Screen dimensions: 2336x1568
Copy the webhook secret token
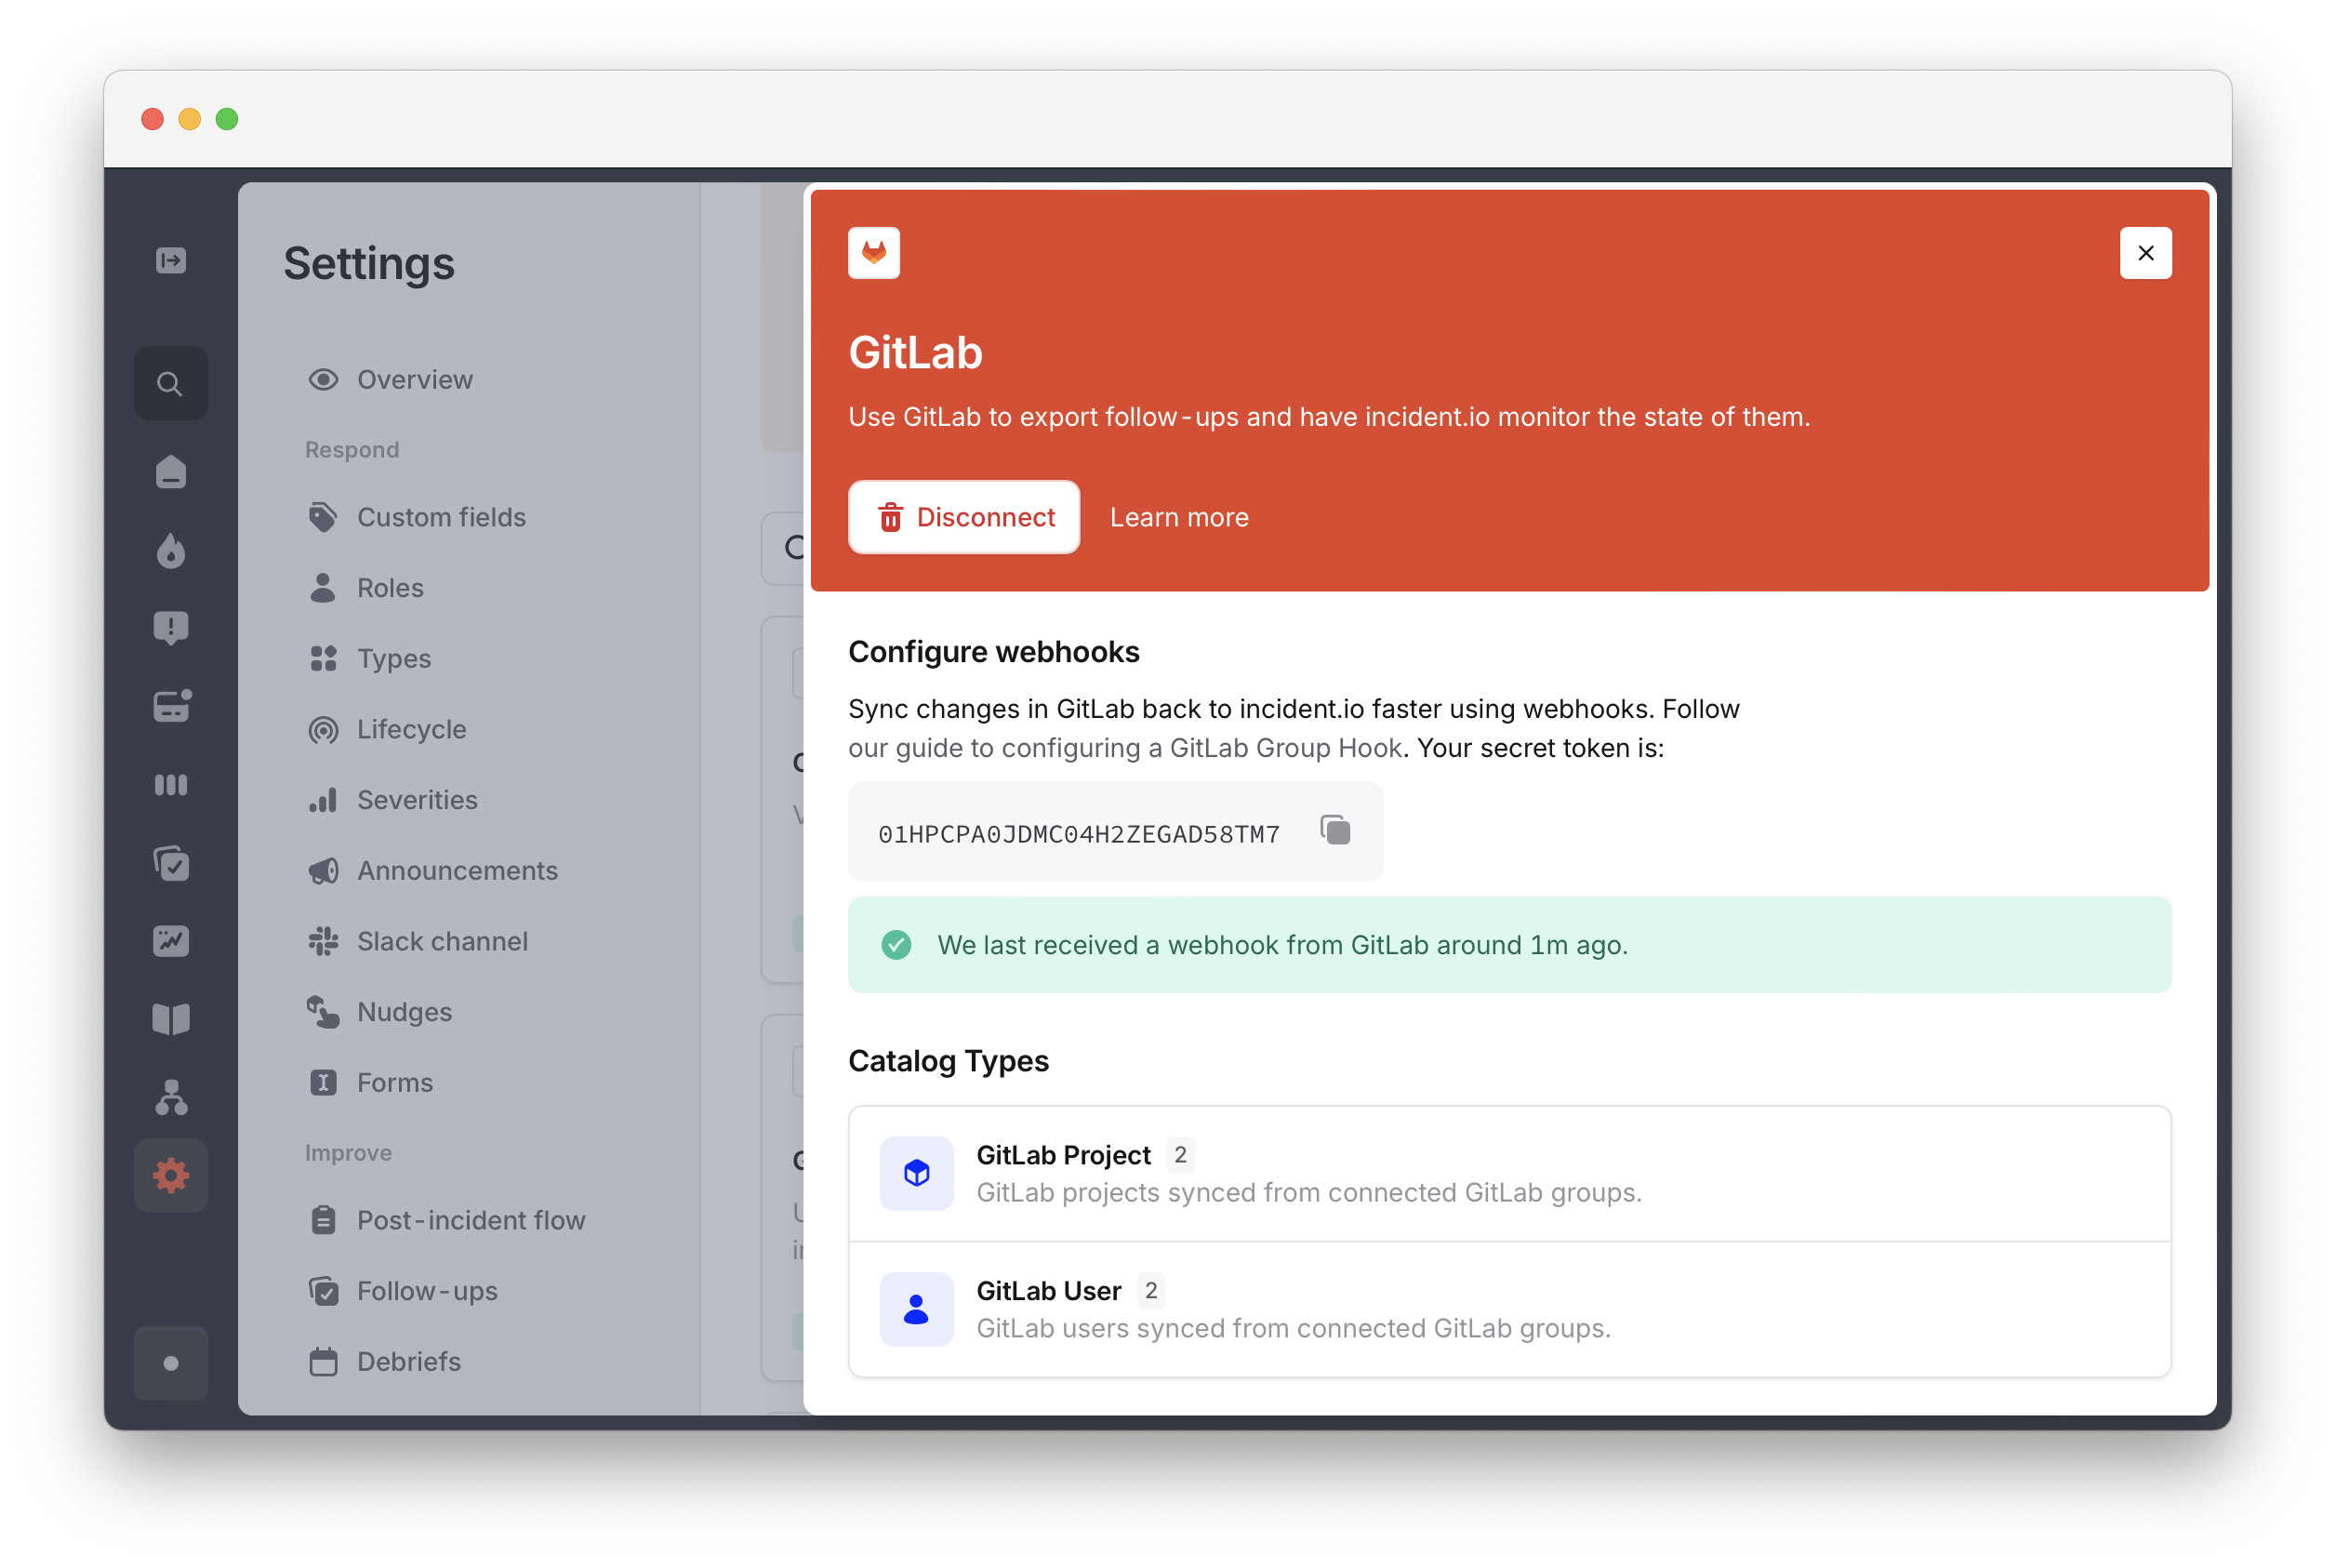[x=1335, y=831]
